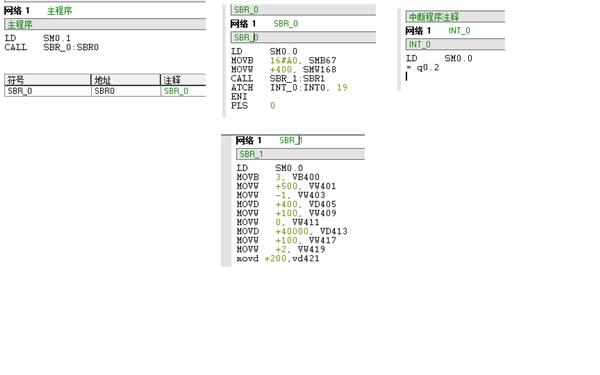Click the top SBR_0 subroutine comment box
The image size is (600, 375).
coord(303,10)
